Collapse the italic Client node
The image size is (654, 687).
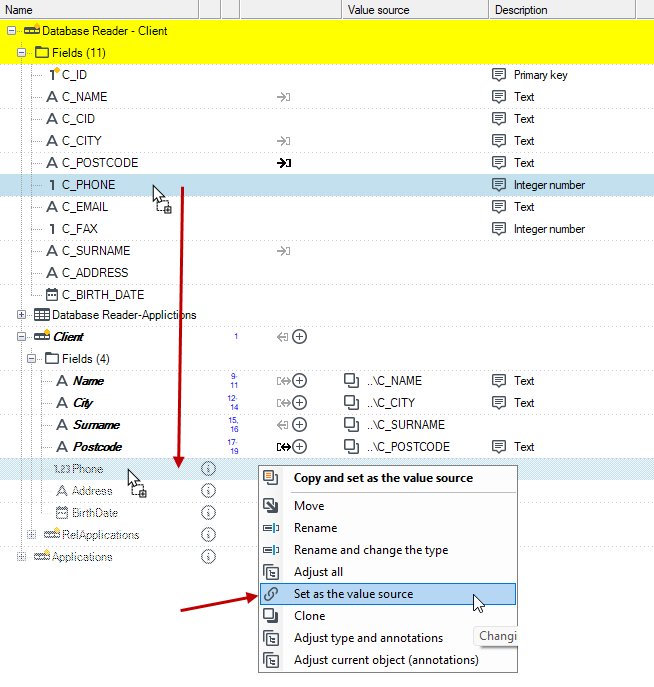(21, 336)
